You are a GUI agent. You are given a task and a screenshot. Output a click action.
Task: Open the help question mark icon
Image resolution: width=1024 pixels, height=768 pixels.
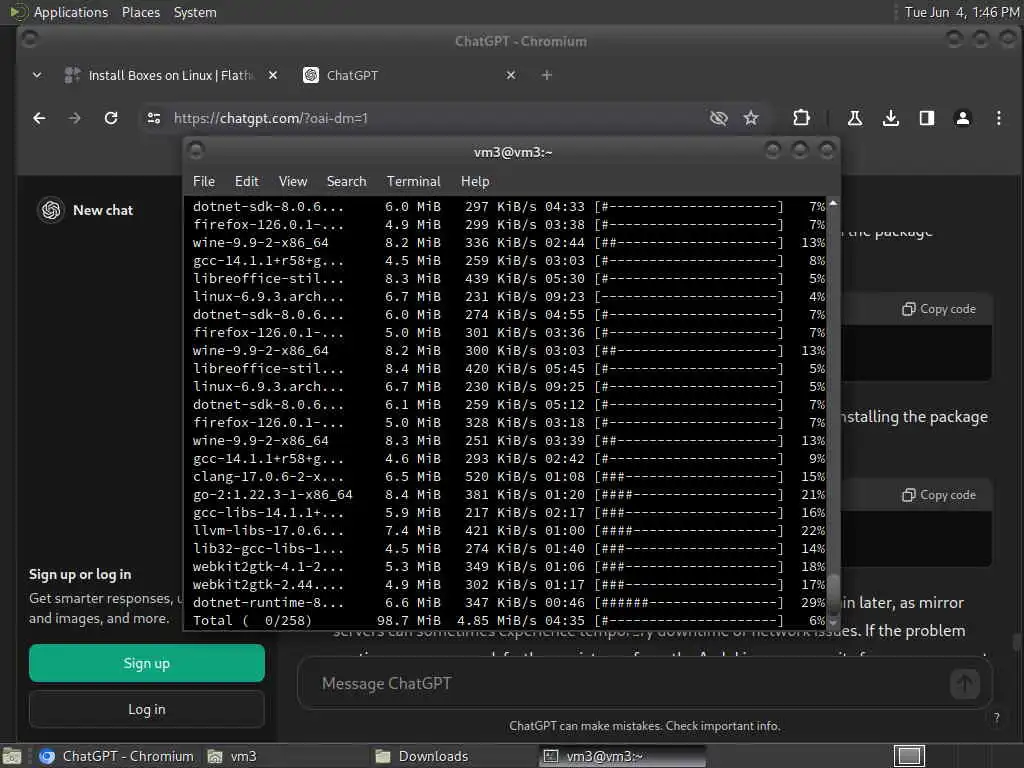point(997,718)
